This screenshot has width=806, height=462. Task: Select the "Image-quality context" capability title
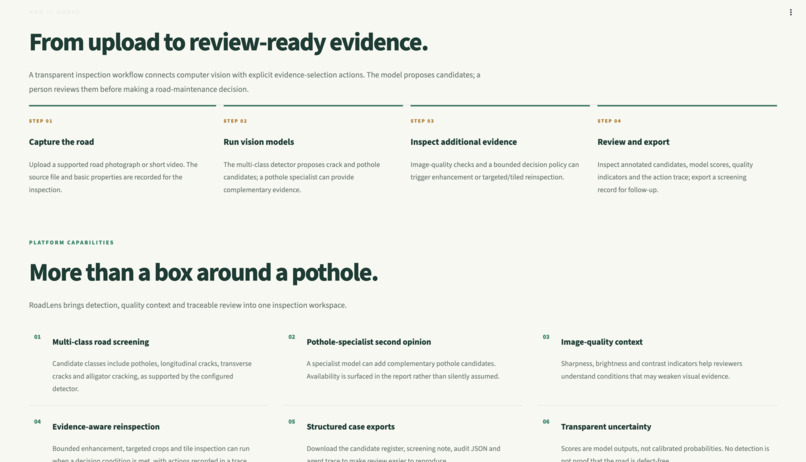602,342
